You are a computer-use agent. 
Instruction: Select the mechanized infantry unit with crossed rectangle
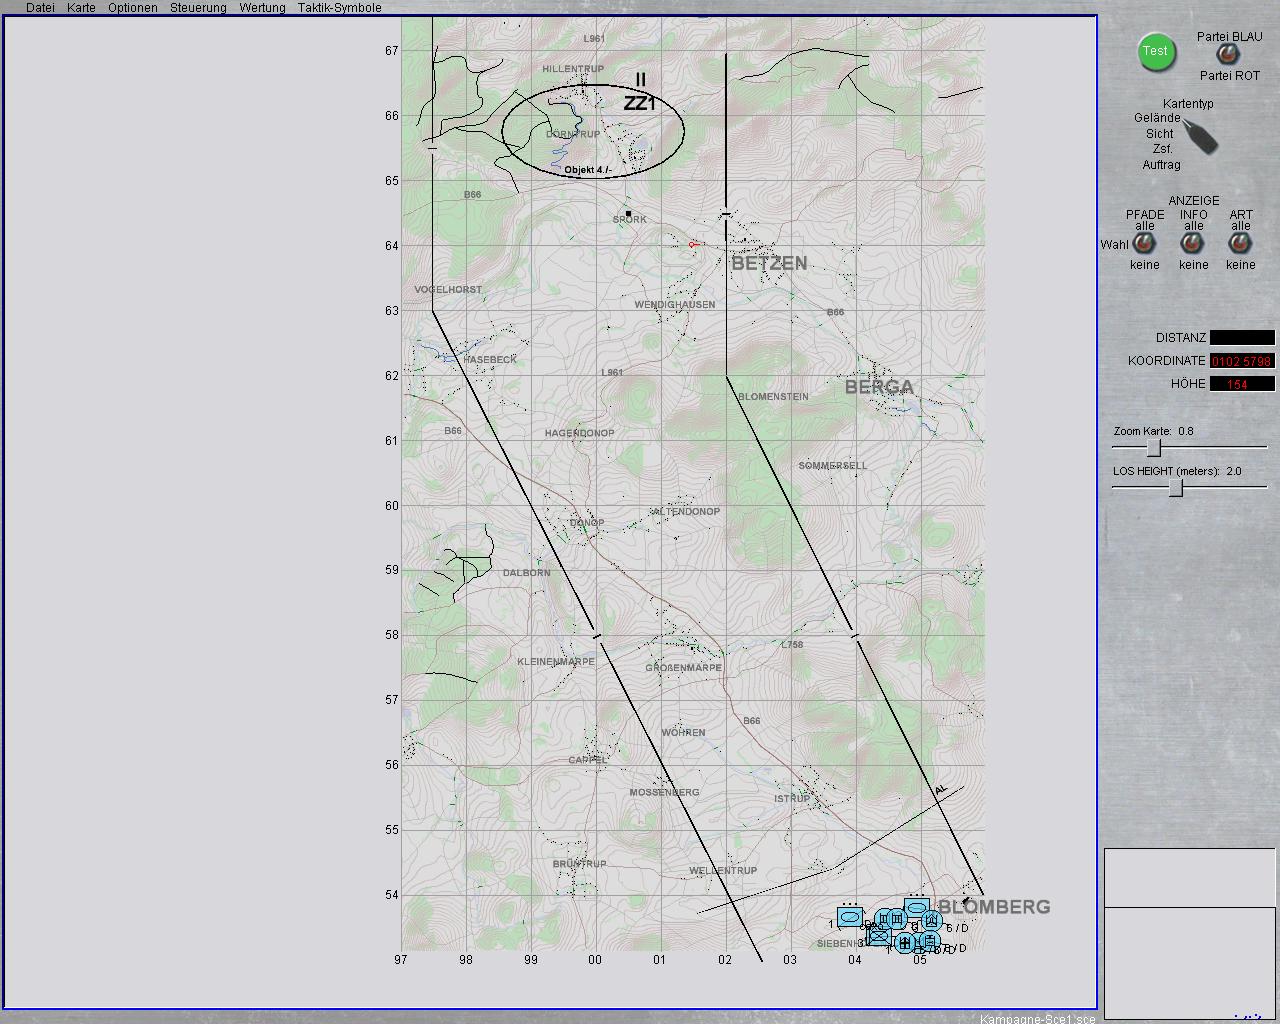pyautogui.click(x=878, y=937)
